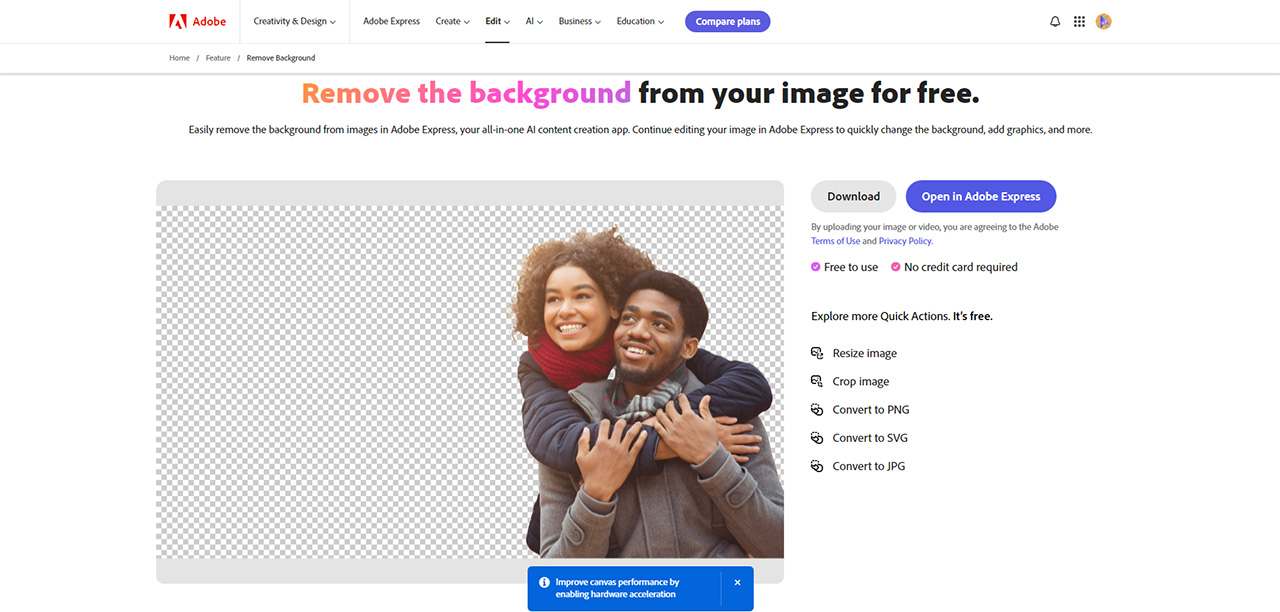1280x612 pixels.
Task: Expand the AI menu
Action: click(x=535, y=21)
